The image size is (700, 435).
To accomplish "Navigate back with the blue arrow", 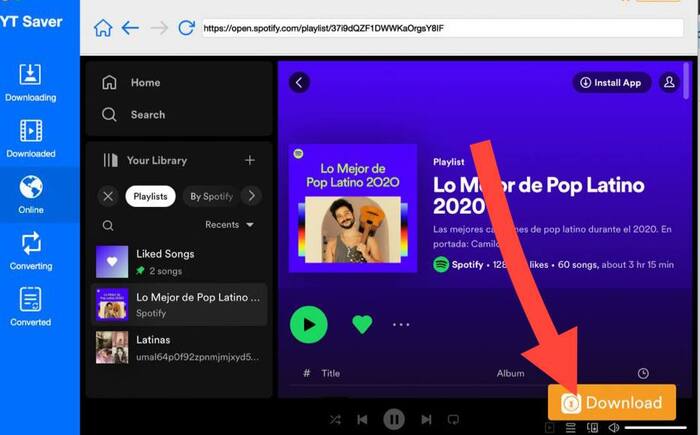I will pos(130,28).
